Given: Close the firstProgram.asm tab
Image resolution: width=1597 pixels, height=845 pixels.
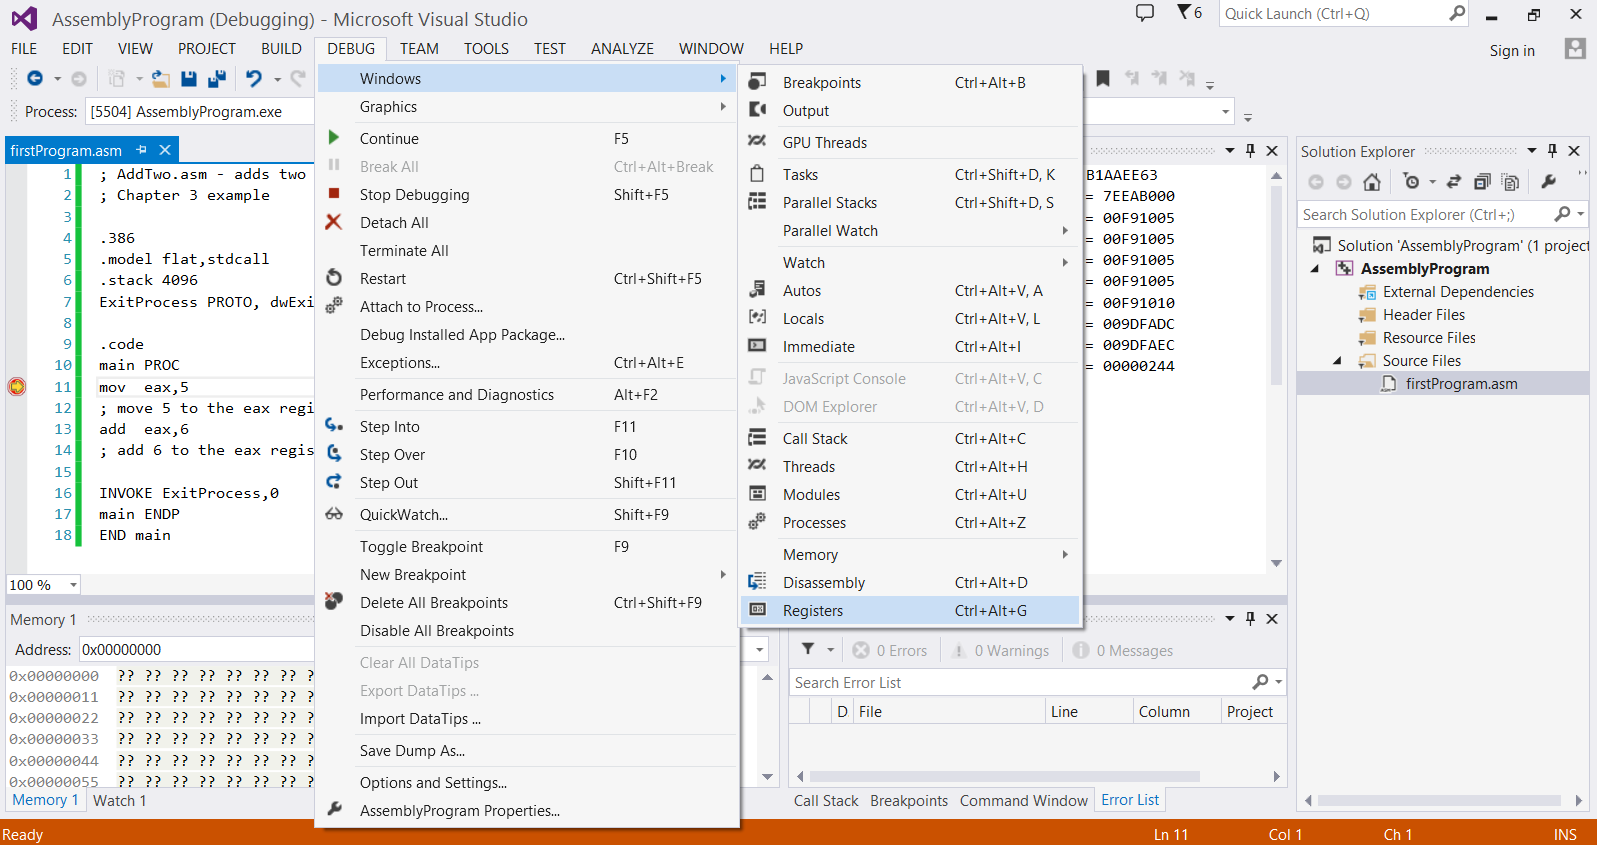Looking at the screenshot, I should click(165, 150).
